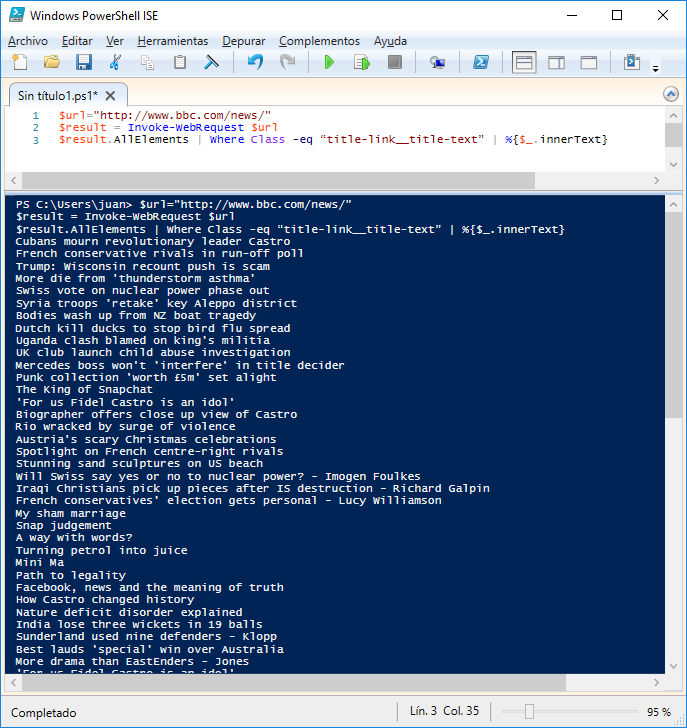Open the Archivo menu
Image resolution: width=687 pixels, height=728 pixels.
click(x=28, y=41)
